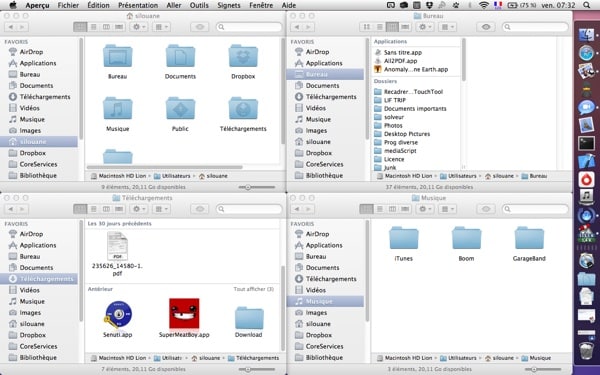This screenshot has width=600, height=375.
Task: Open the arrange-by dropdown in silouane window
Action: pyautogui.click(x=161, y=27)
